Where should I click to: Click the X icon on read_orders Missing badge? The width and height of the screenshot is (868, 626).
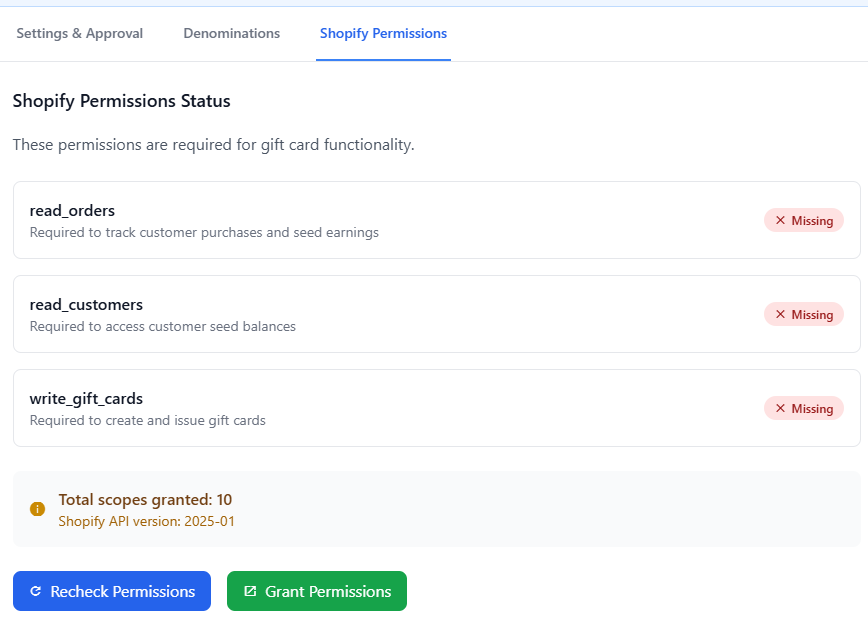pos(780,220)
